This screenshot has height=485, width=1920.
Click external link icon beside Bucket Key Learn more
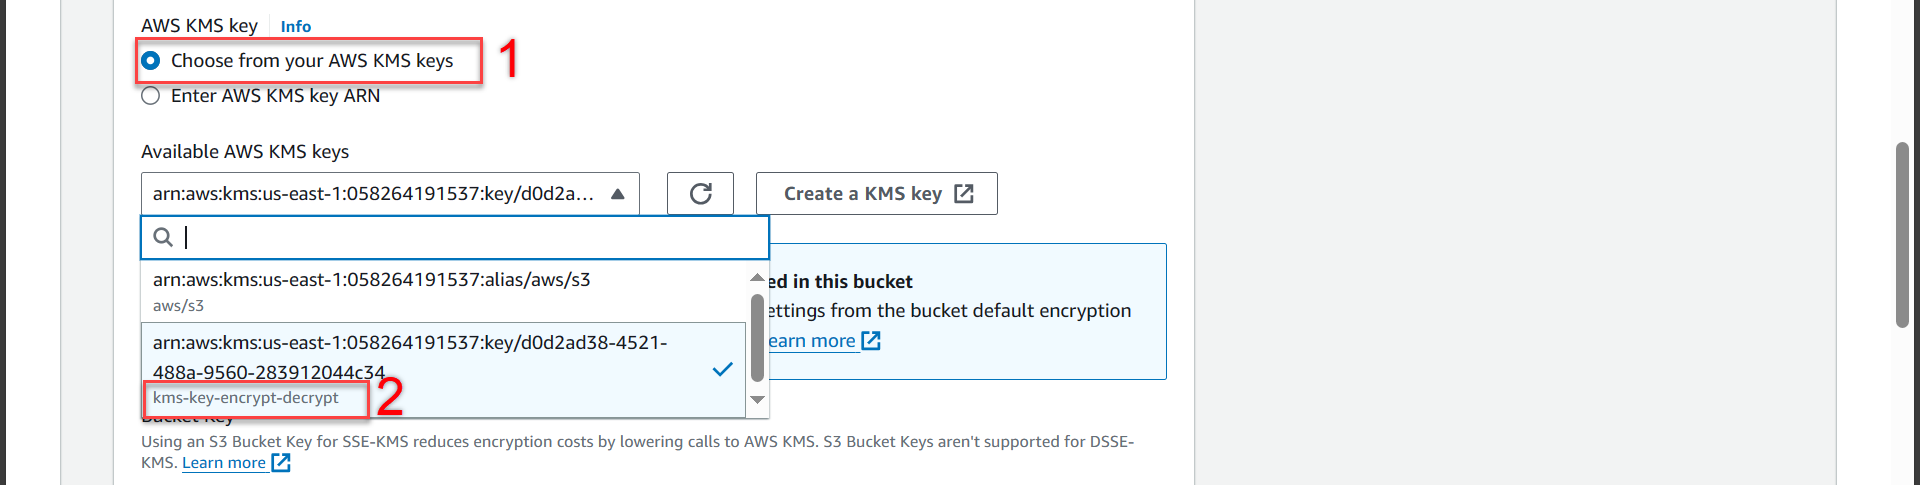pos(281,463)
